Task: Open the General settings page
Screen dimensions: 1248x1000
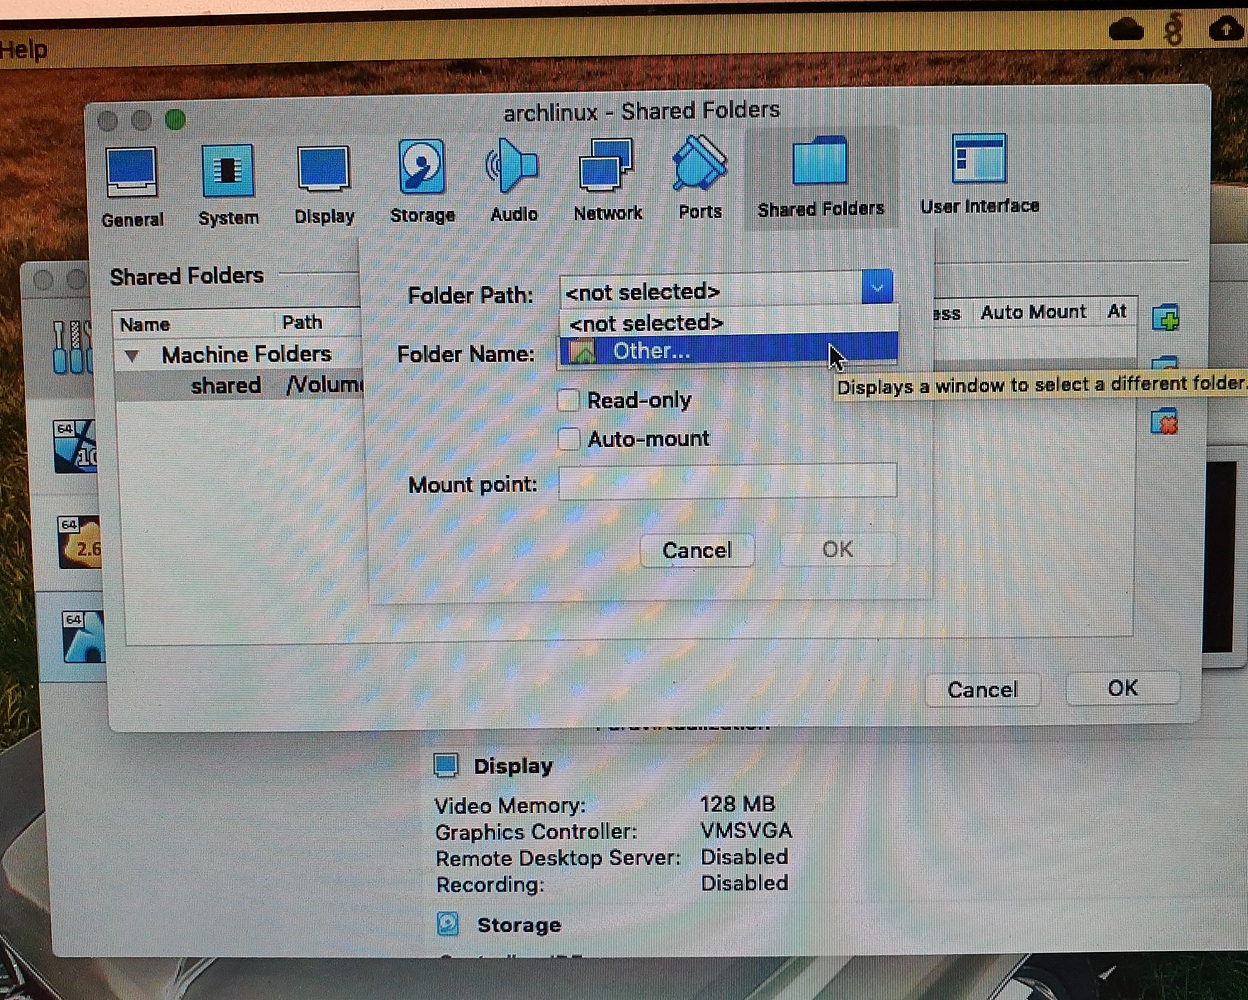Action: coord(131,180)
